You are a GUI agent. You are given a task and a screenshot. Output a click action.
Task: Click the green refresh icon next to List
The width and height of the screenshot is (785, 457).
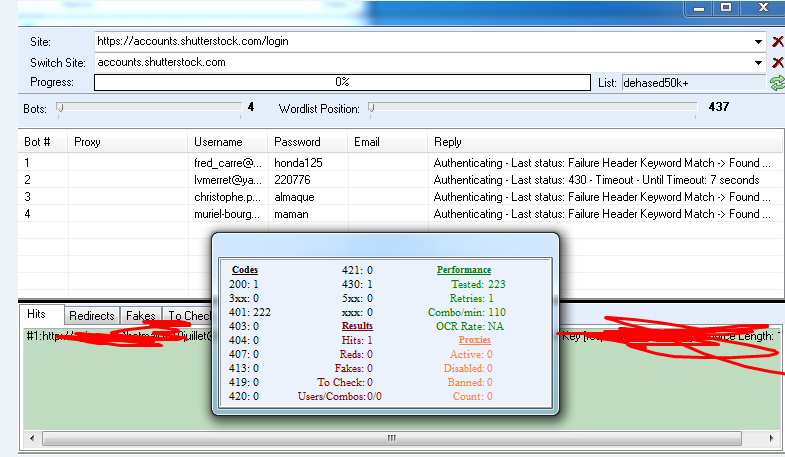(x=777, y=83)
